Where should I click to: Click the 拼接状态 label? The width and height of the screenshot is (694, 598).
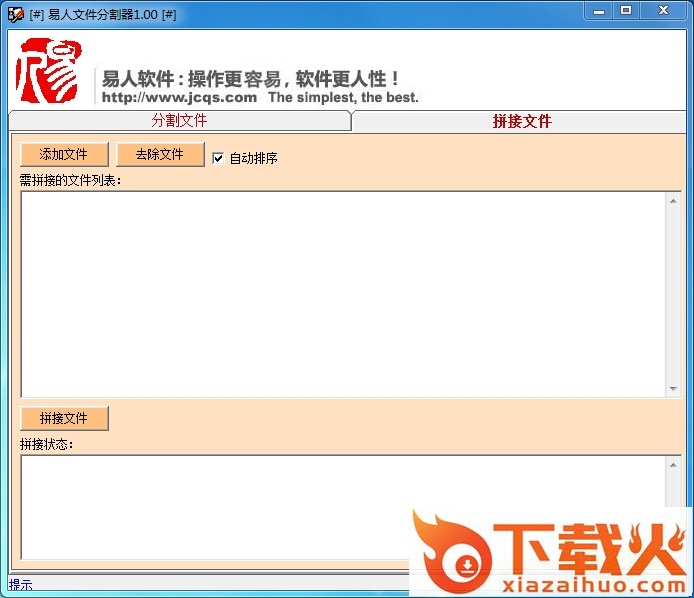pos(46,444)
